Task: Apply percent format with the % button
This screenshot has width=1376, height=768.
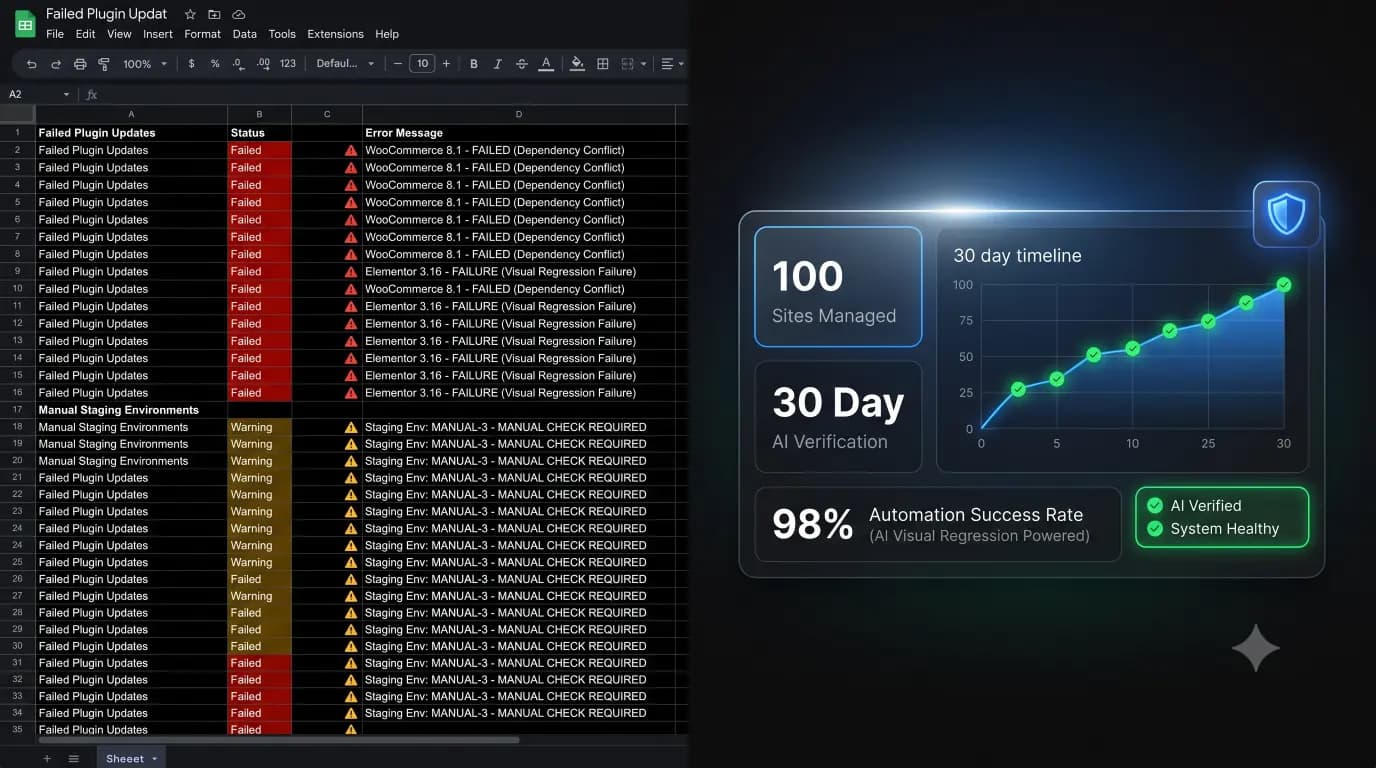Action: click(215, 64)
